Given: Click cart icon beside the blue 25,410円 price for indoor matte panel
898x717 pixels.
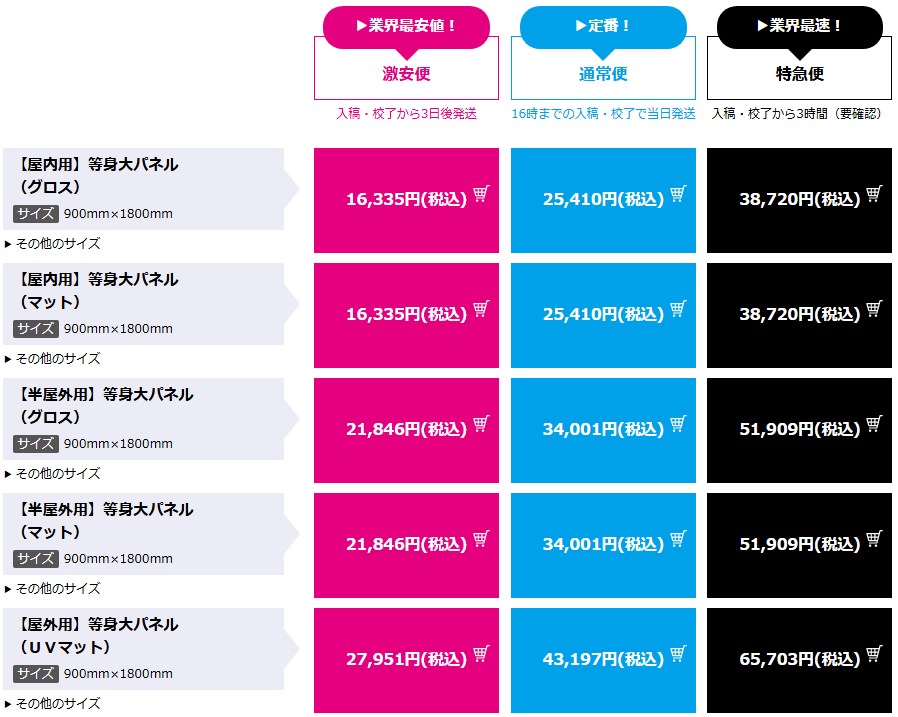Looking at the screenshot, I should pyautogui.click(x=678, y=309).
